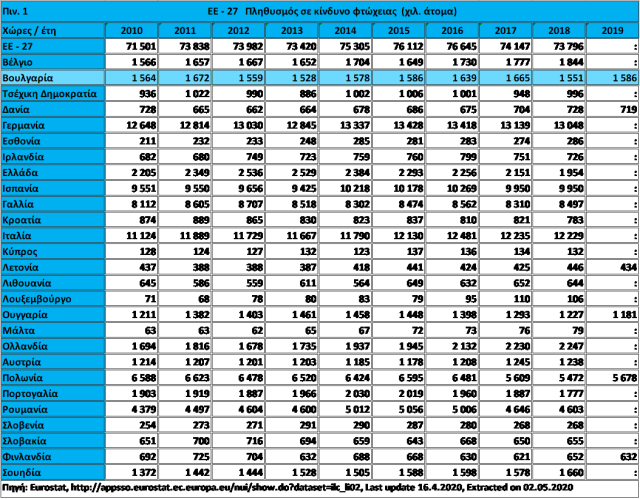The image size is (640, 499).
Task: Select the Ελλάδα row label
Action: point(50,172)
